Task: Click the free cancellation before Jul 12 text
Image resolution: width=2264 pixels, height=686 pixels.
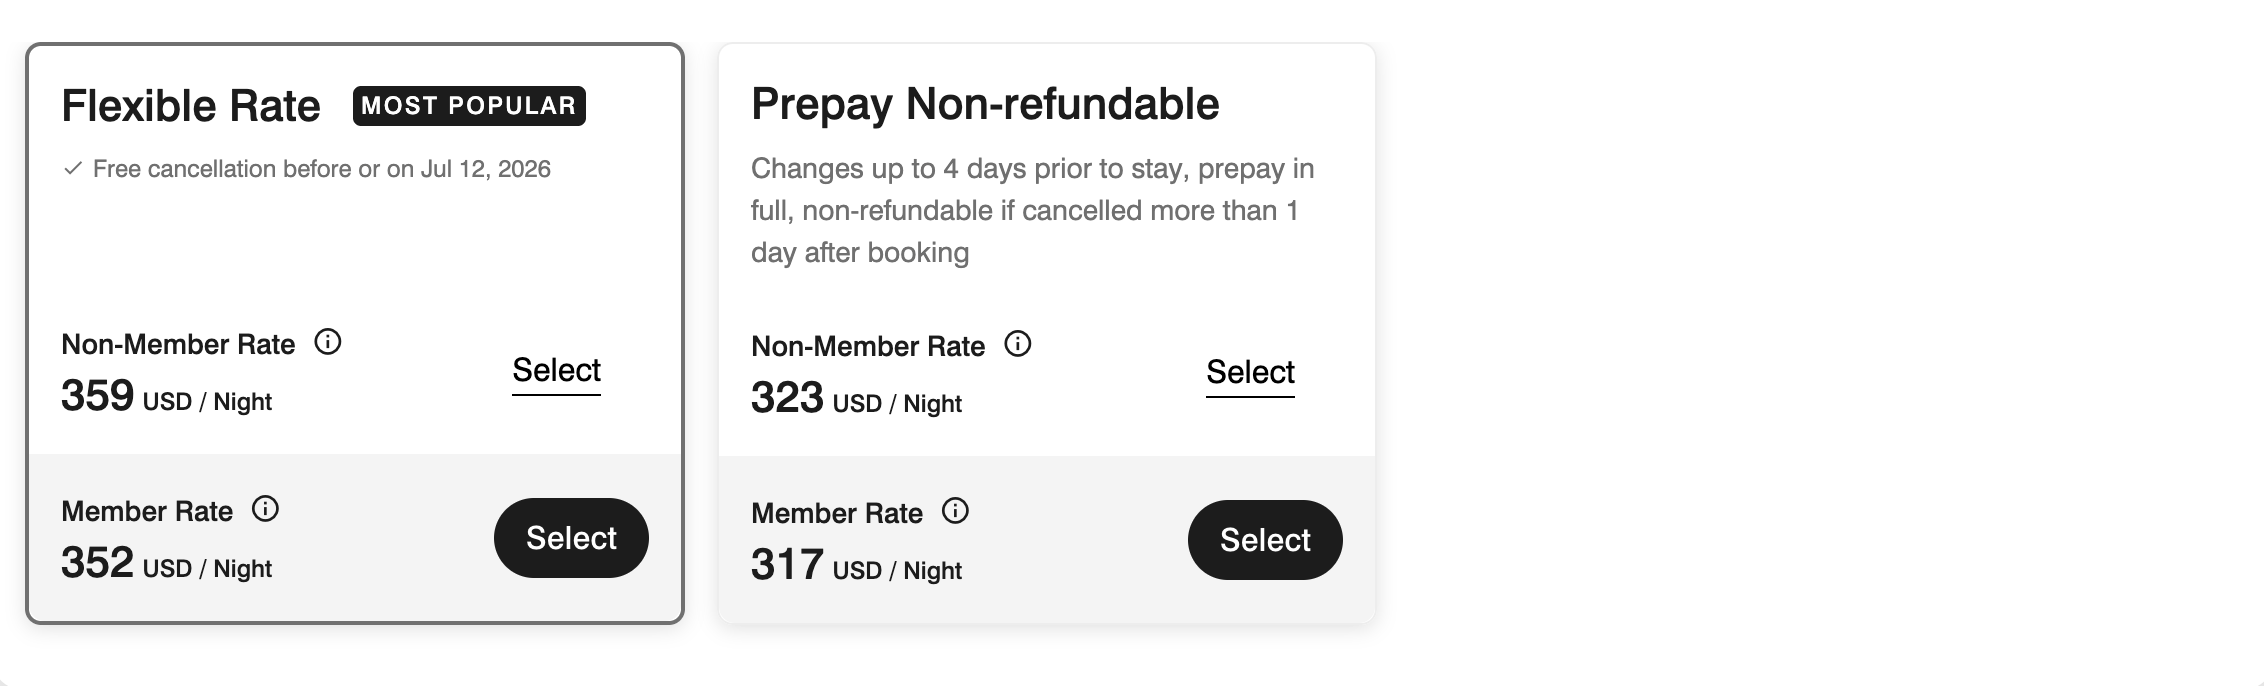Action: pyautogui.click(x=322, y=169)
